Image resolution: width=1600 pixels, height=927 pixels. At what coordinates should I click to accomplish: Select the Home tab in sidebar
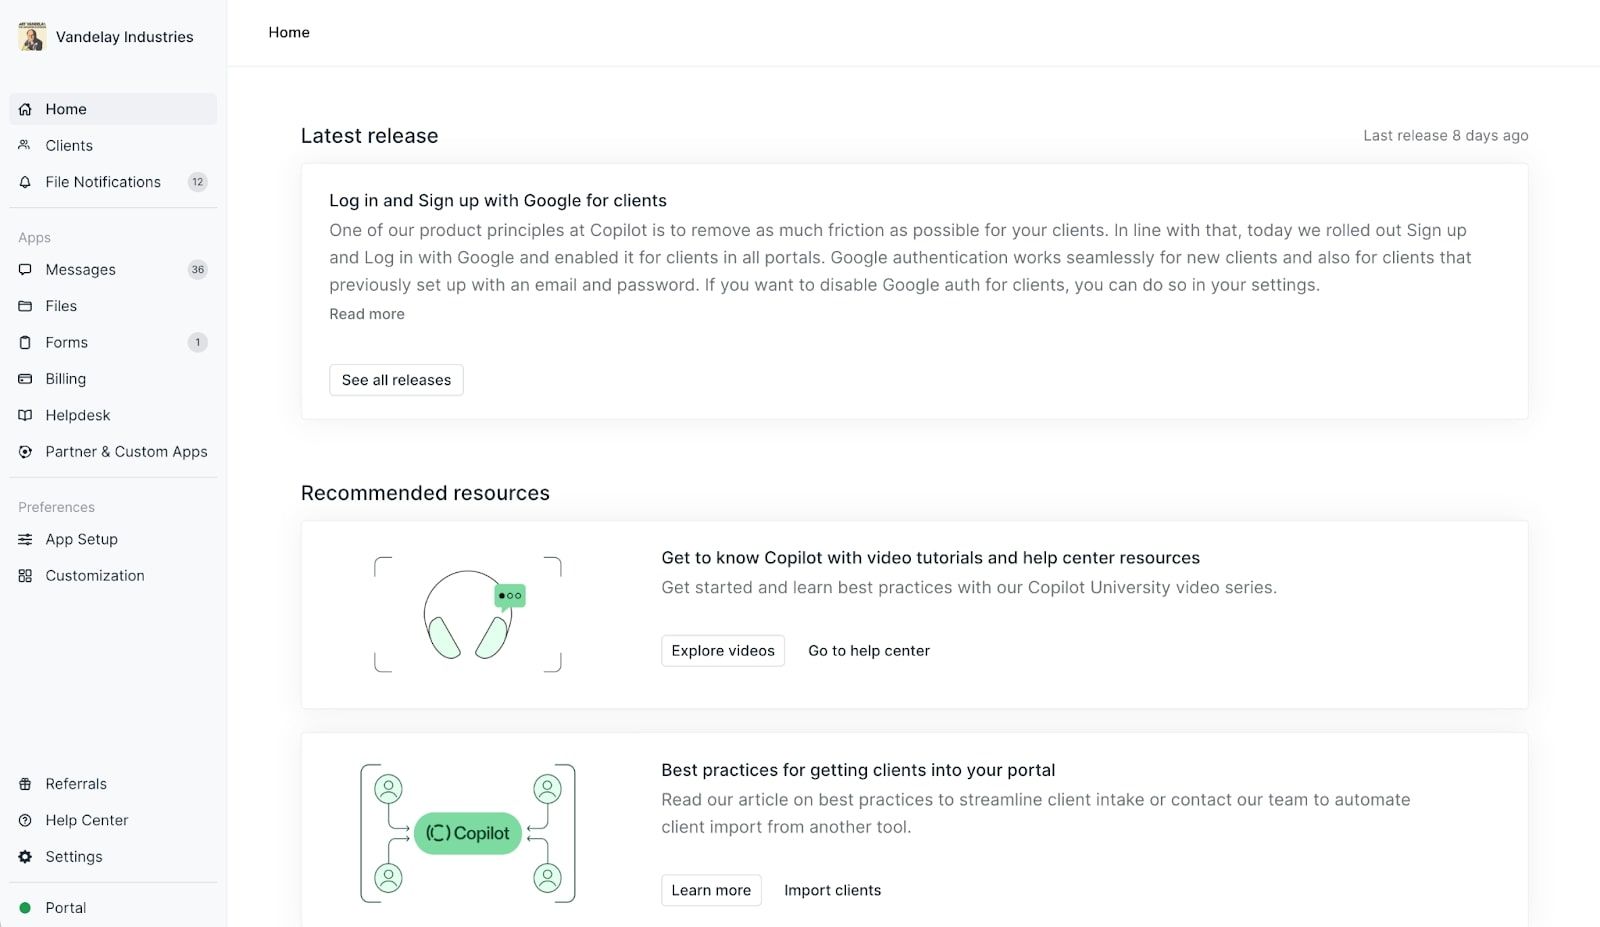66,109
